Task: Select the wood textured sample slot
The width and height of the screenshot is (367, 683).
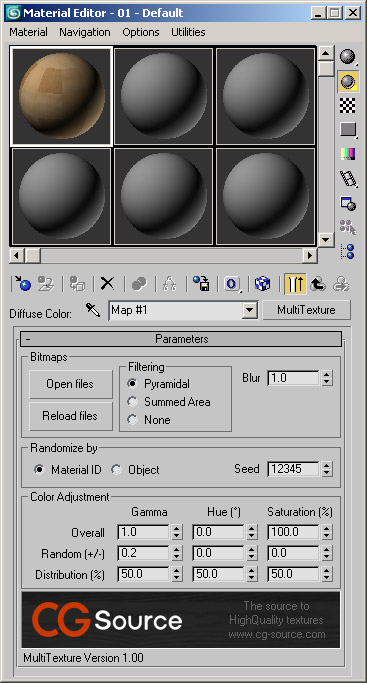Action: coord(61,95)
